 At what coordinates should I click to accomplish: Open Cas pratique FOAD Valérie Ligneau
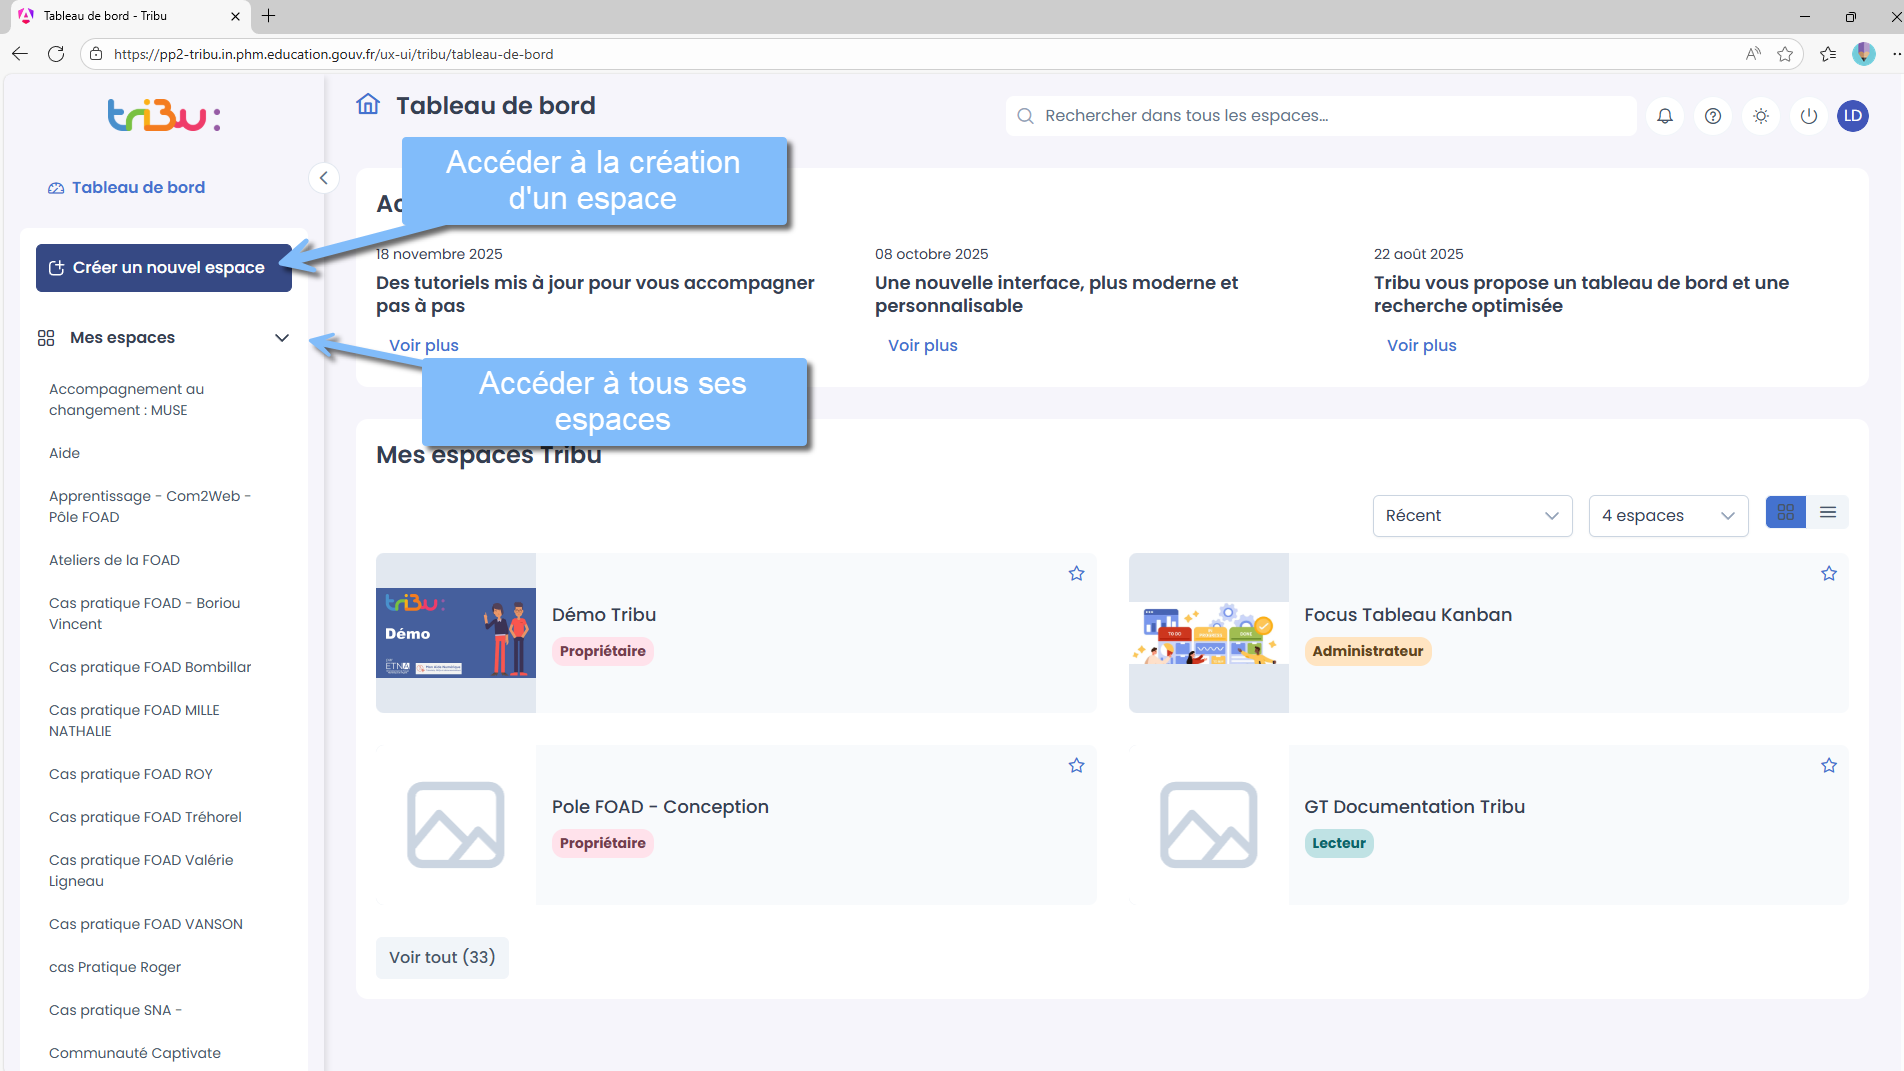141,871
